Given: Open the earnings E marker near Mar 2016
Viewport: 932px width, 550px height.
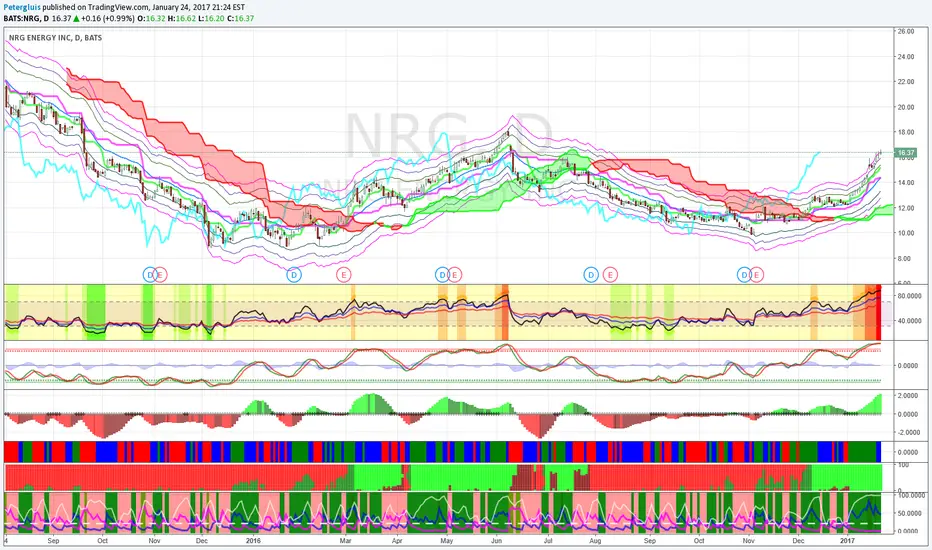Looking at the screenshot, I should [344, 275].
